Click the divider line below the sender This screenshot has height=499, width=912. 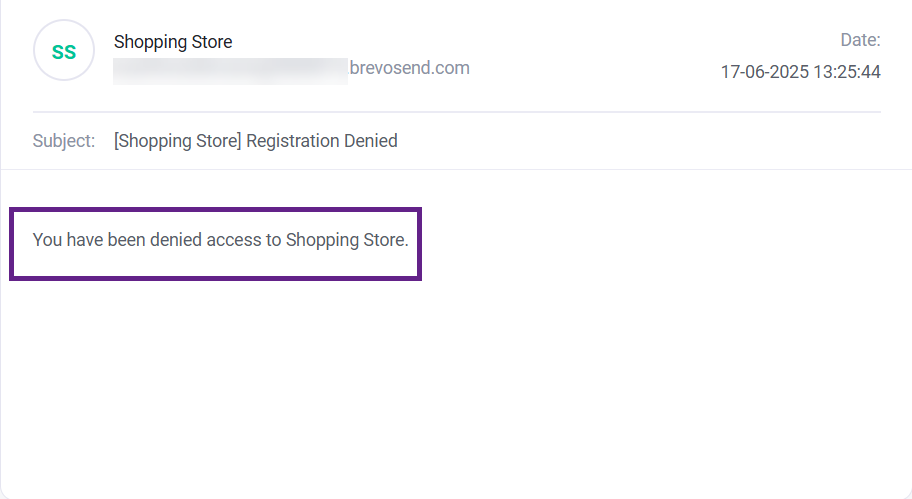(x=456, y=111)
